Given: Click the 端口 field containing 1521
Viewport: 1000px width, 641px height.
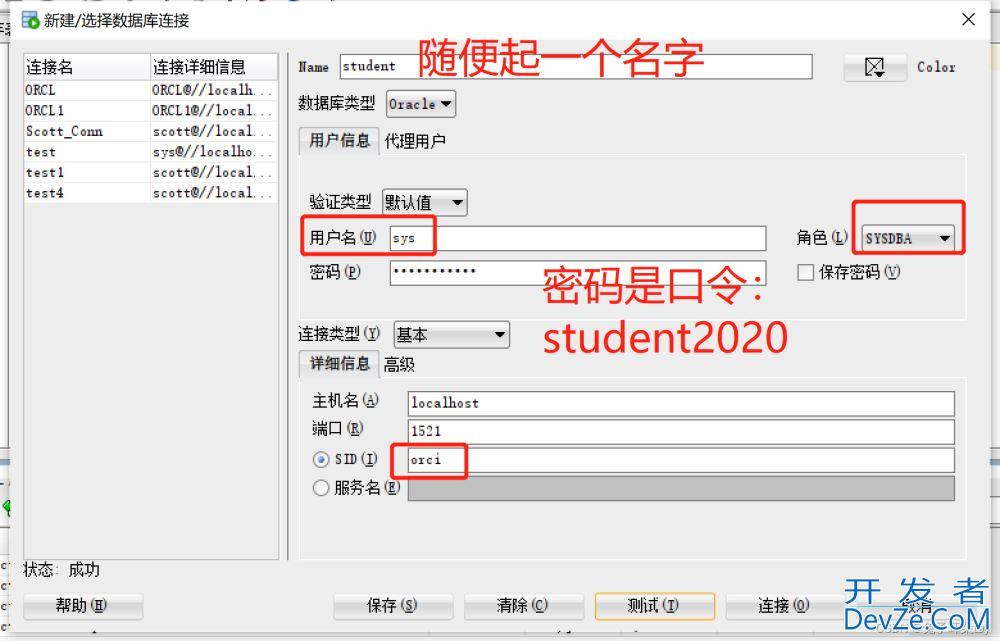Looking at the screenshot, I should pyautogui.click(x=681, y=432).
